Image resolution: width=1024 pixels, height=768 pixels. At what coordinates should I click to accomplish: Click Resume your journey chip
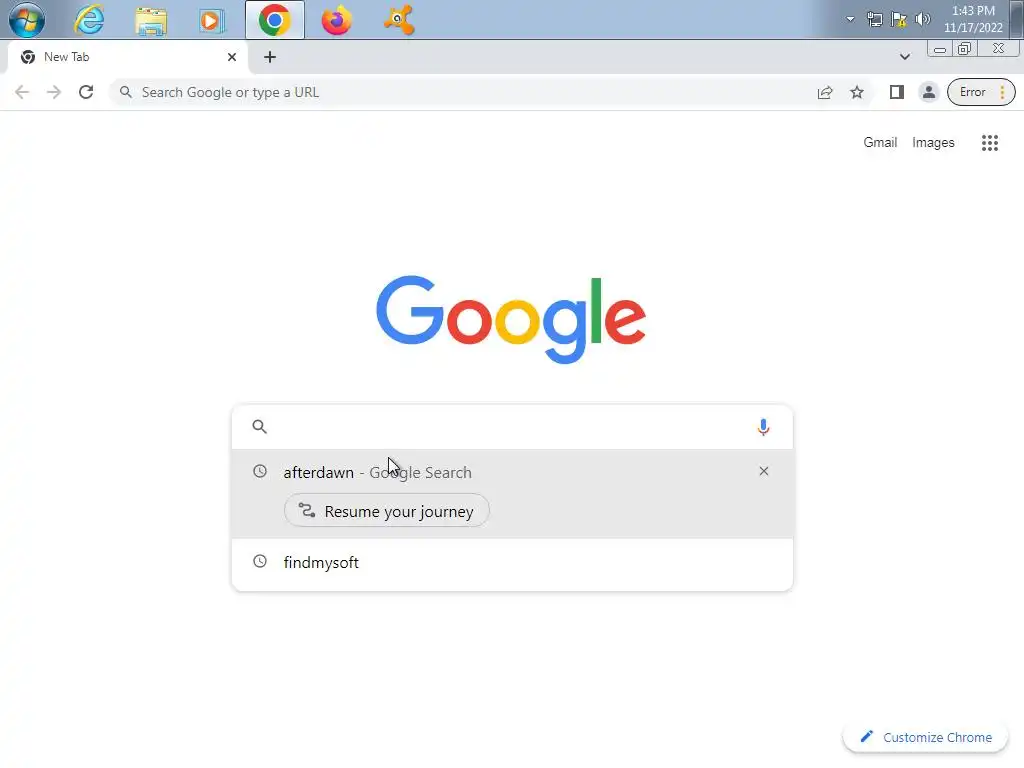click(x=387, y=511)
